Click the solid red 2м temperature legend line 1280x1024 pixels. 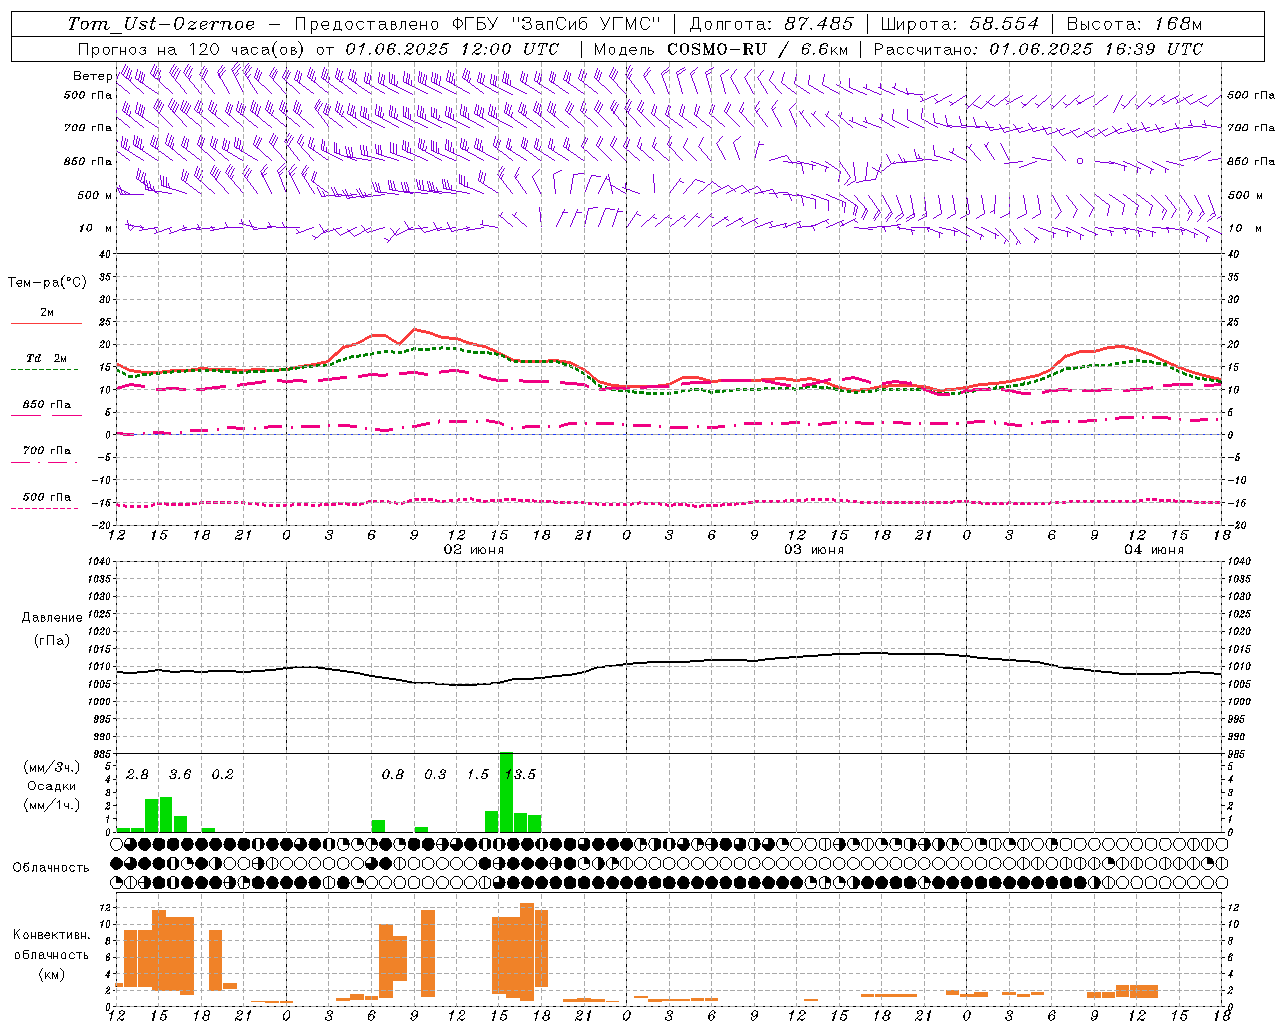coord(46,323)
